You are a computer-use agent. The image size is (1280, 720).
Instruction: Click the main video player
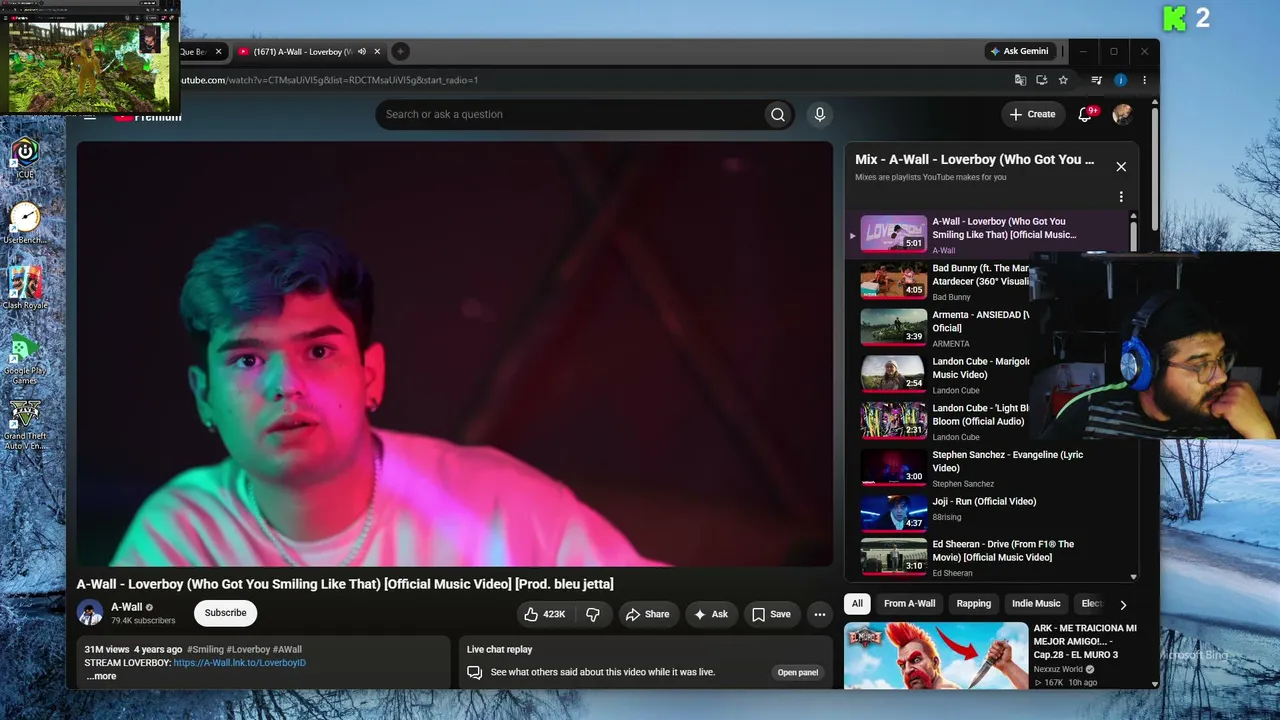[x=455, y=354]
